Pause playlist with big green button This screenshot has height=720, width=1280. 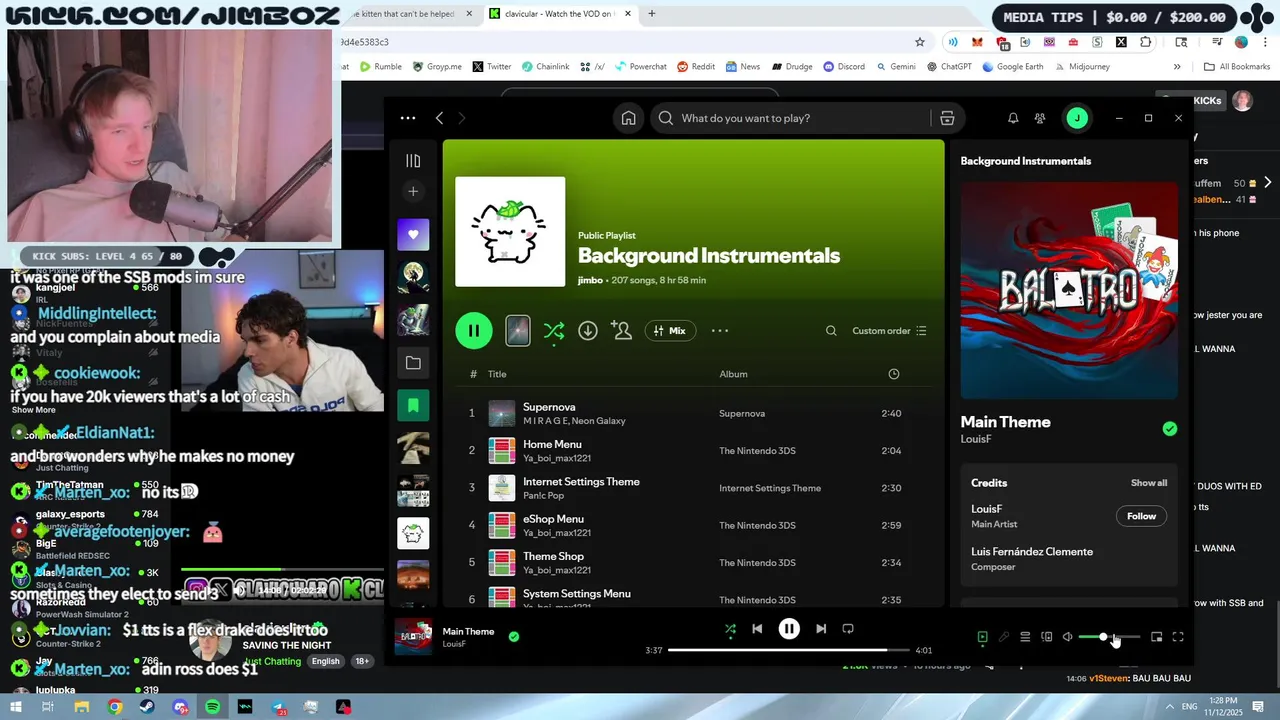(474, 331)
